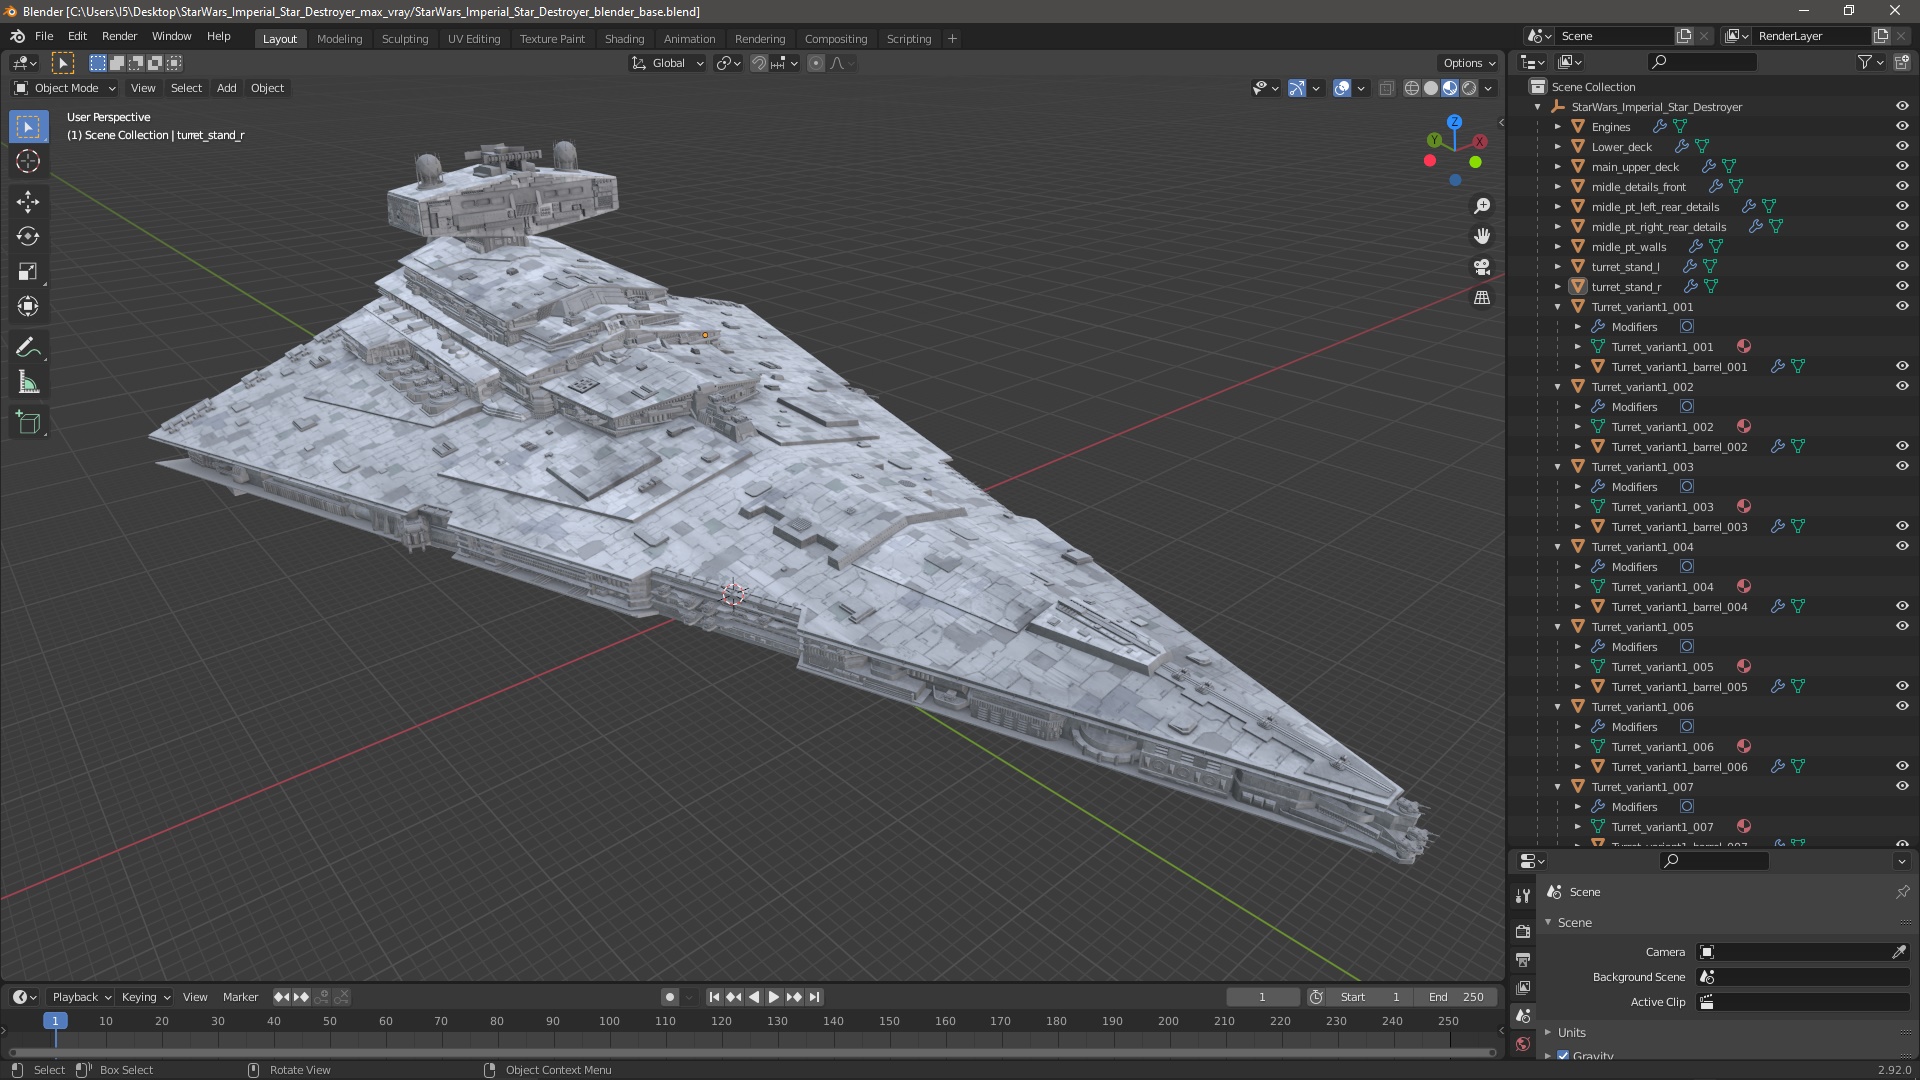Activate the Scale tool

tap(28, 272)
